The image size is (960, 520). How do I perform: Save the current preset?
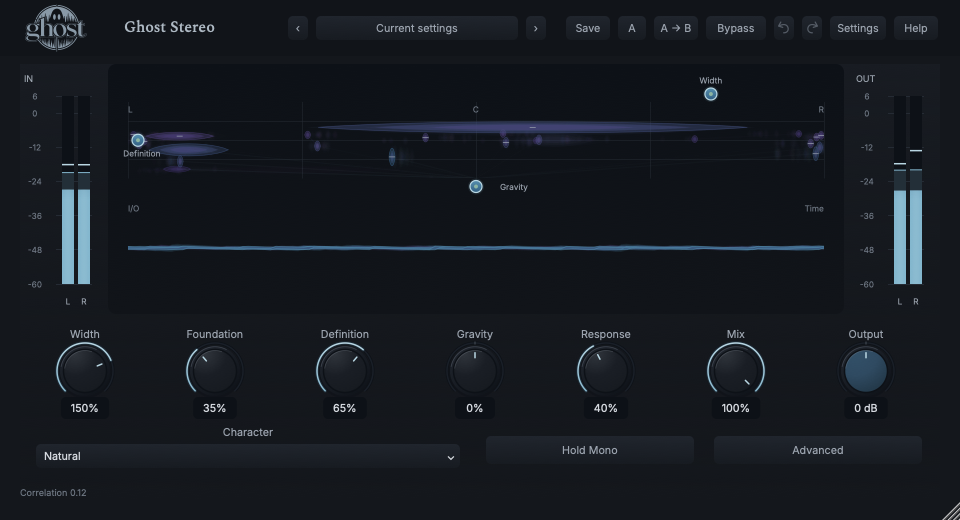click(588, 28)
